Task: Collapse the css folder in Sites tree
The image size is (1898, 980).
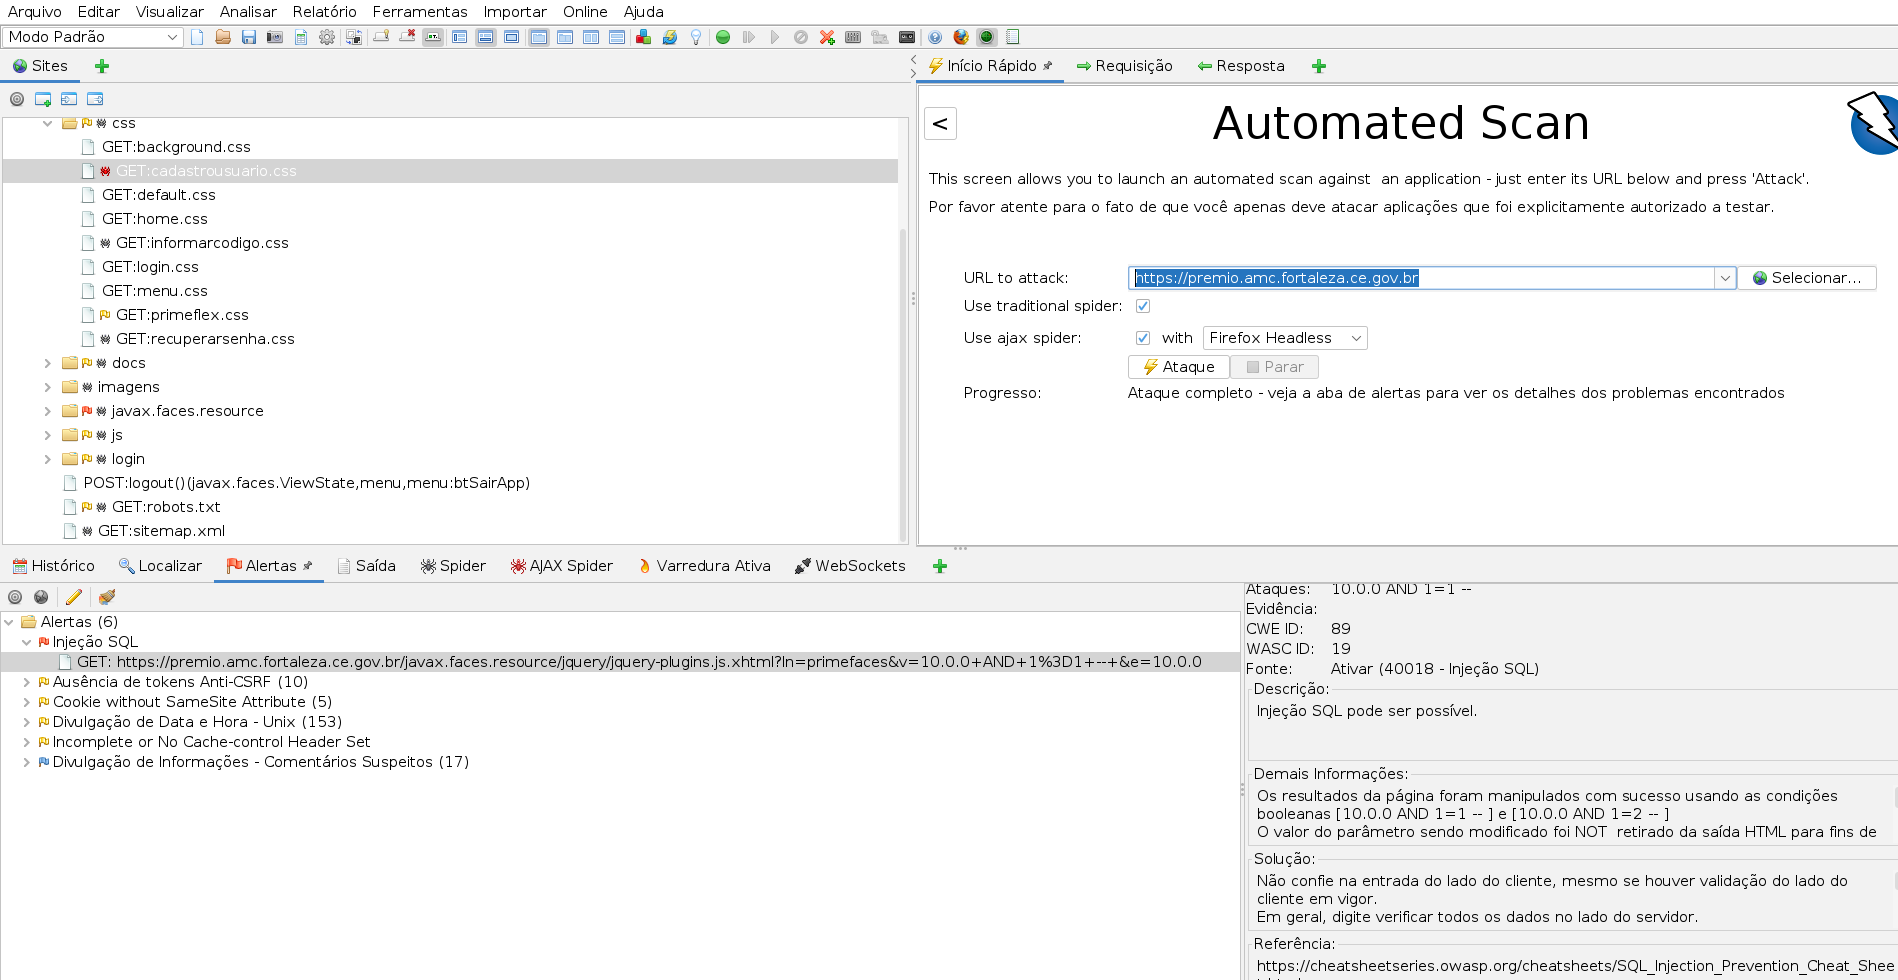Action: point(47,123)
